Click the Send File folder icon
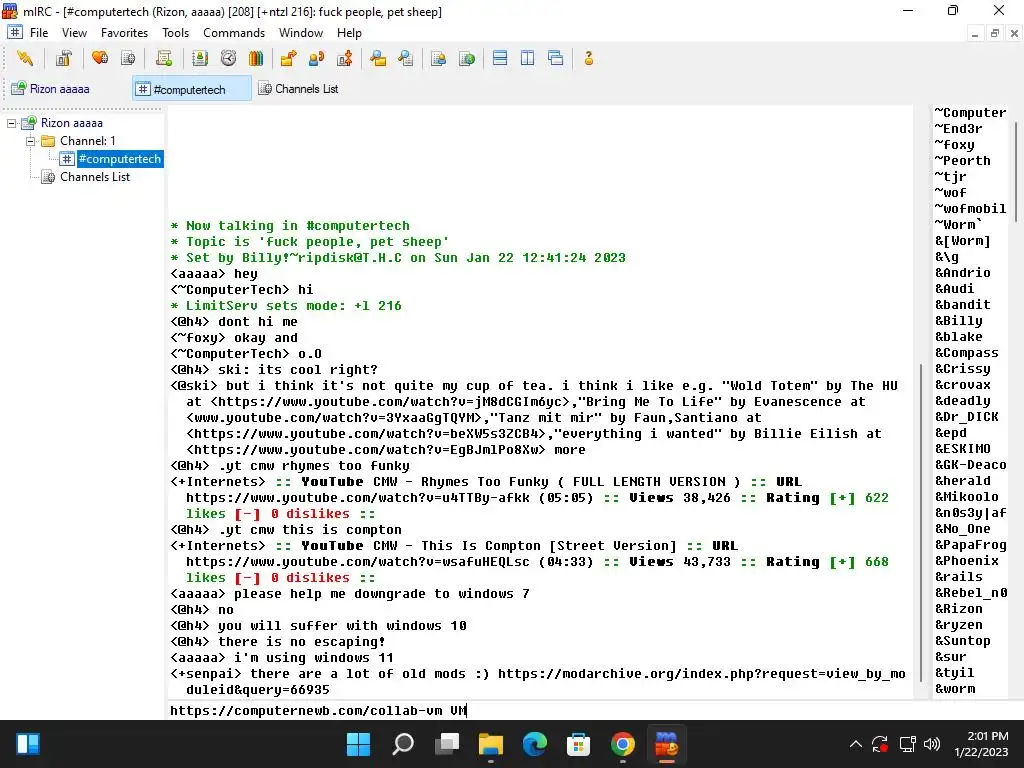Screen dimensions: 1024x768 (x=288, y=59)
